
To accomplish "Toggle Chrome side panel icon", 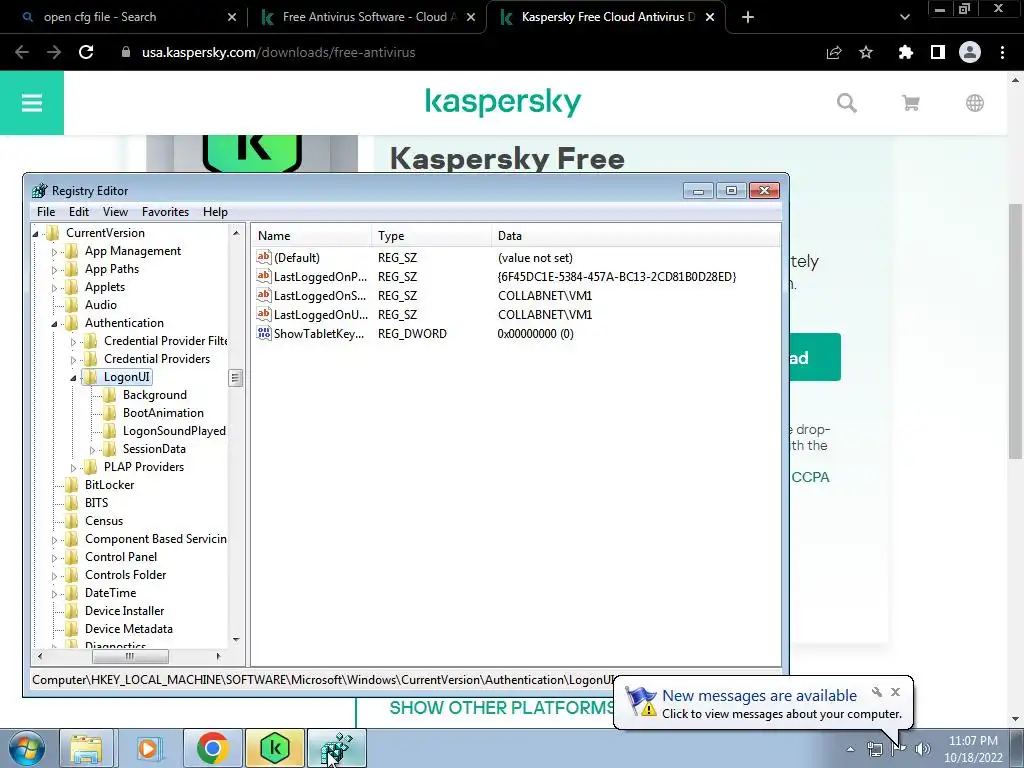I will [x=938, y=52].
